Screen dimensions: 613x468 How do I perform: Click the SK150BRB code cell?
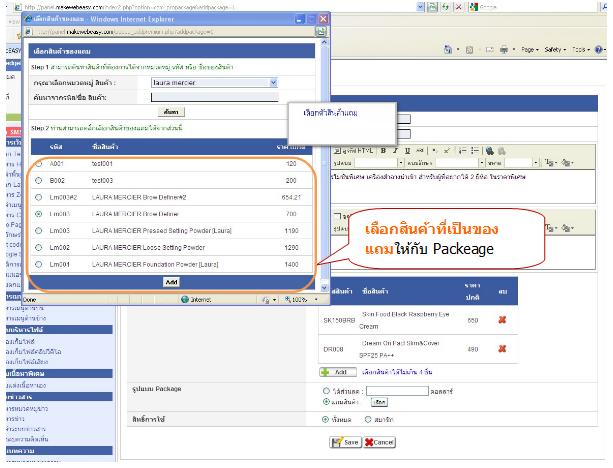[x=339, y=320]
